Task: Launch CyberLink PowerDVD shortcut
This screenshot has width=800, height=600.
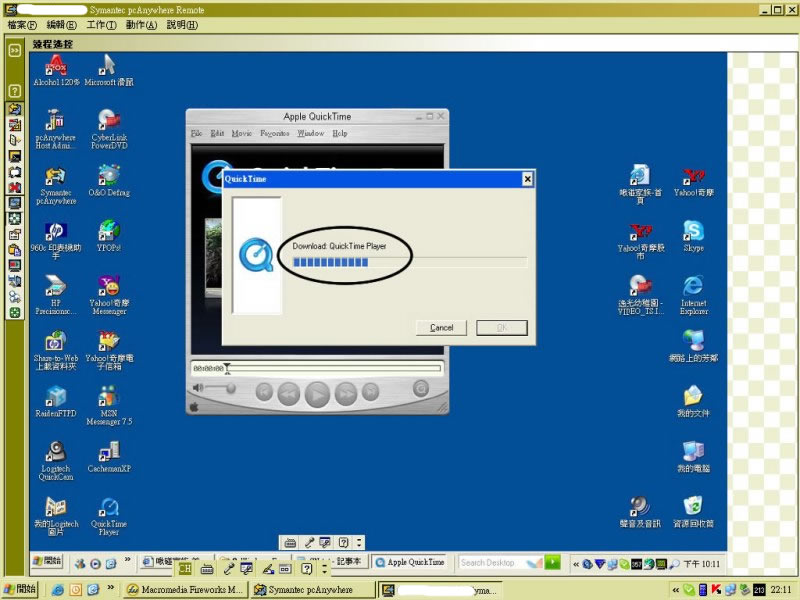Action: pos(109,129)
